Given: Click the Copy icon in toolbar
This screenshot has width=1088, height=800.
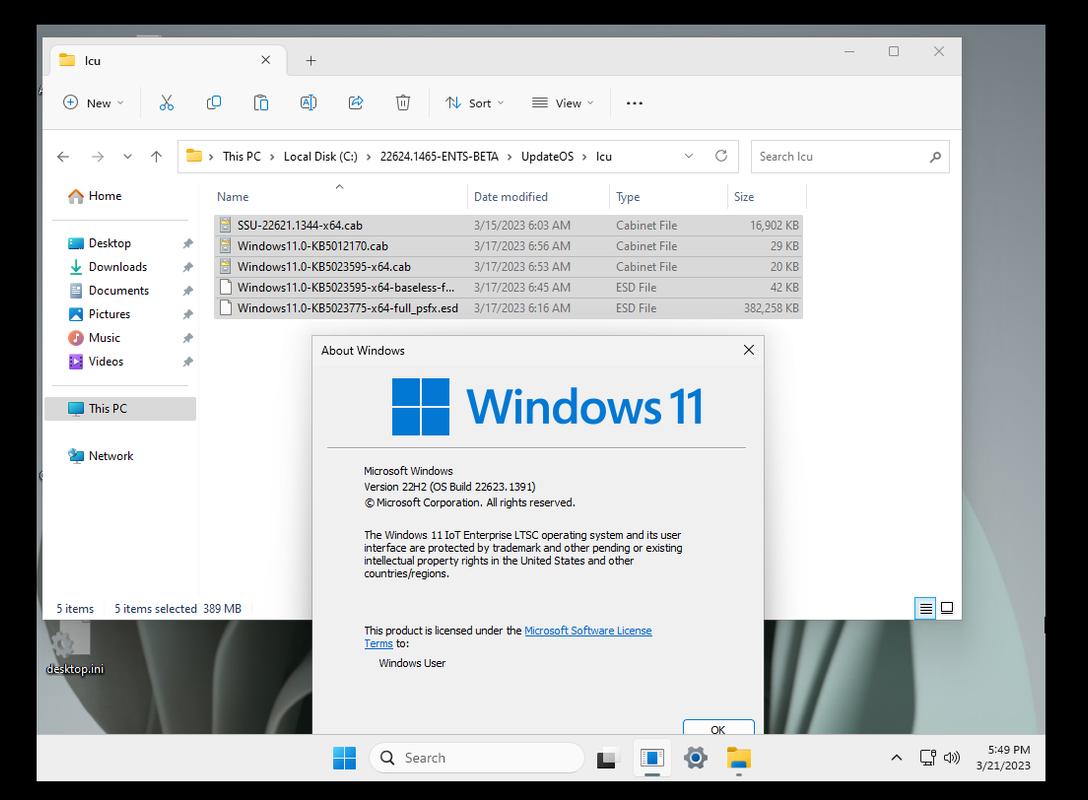Looking at the screenshot, I should (214, 103).
